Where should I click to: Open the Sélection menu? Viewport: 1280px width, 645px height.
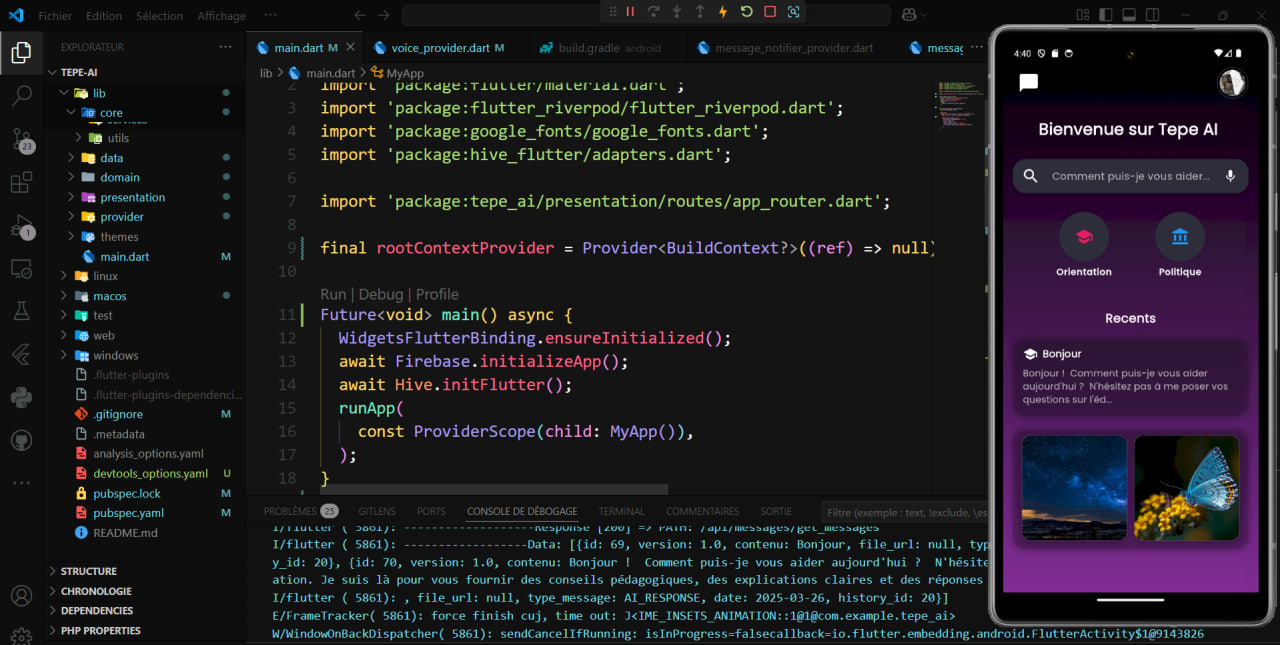pos(160,16)
